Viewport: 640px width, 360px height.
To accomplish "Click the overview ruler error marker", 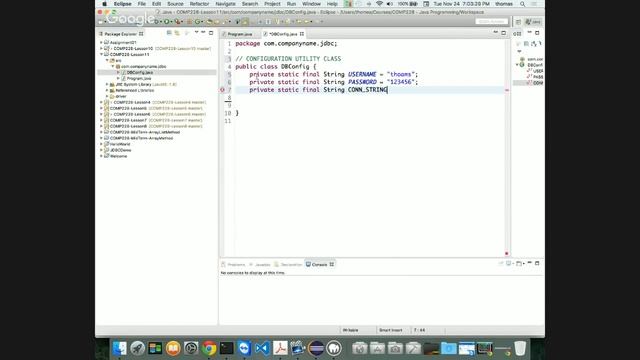I will point(507,90).
